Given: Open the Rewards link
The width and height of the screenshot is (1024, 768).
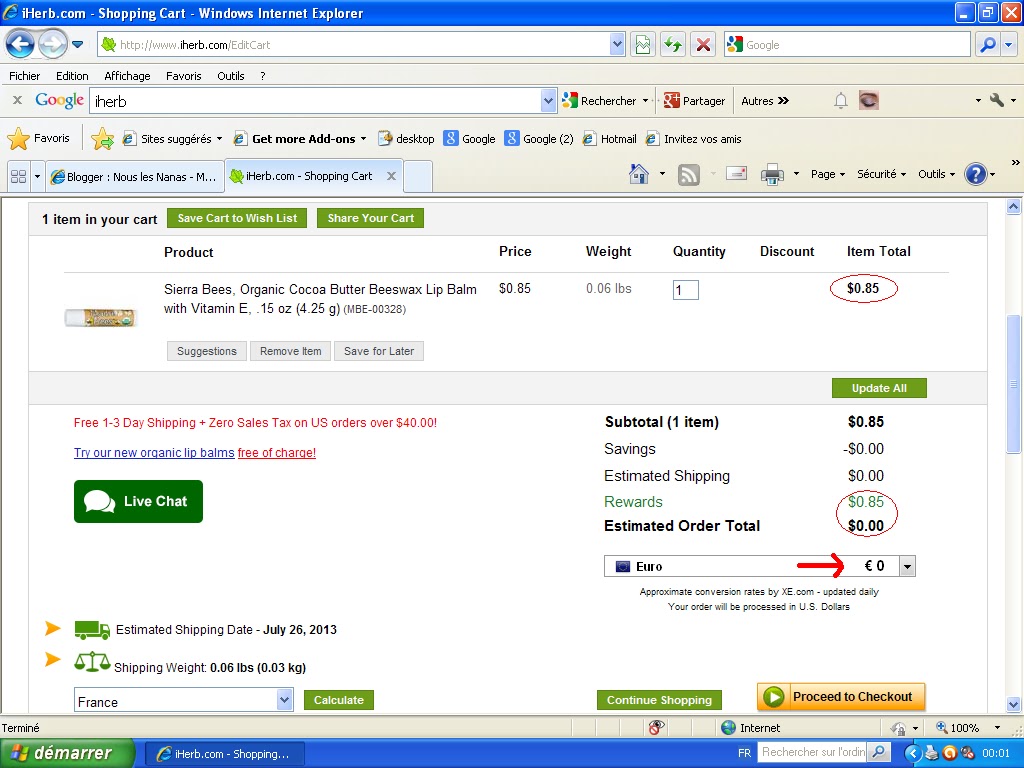Looking at the screenshot, I should [x=633, y=502].
